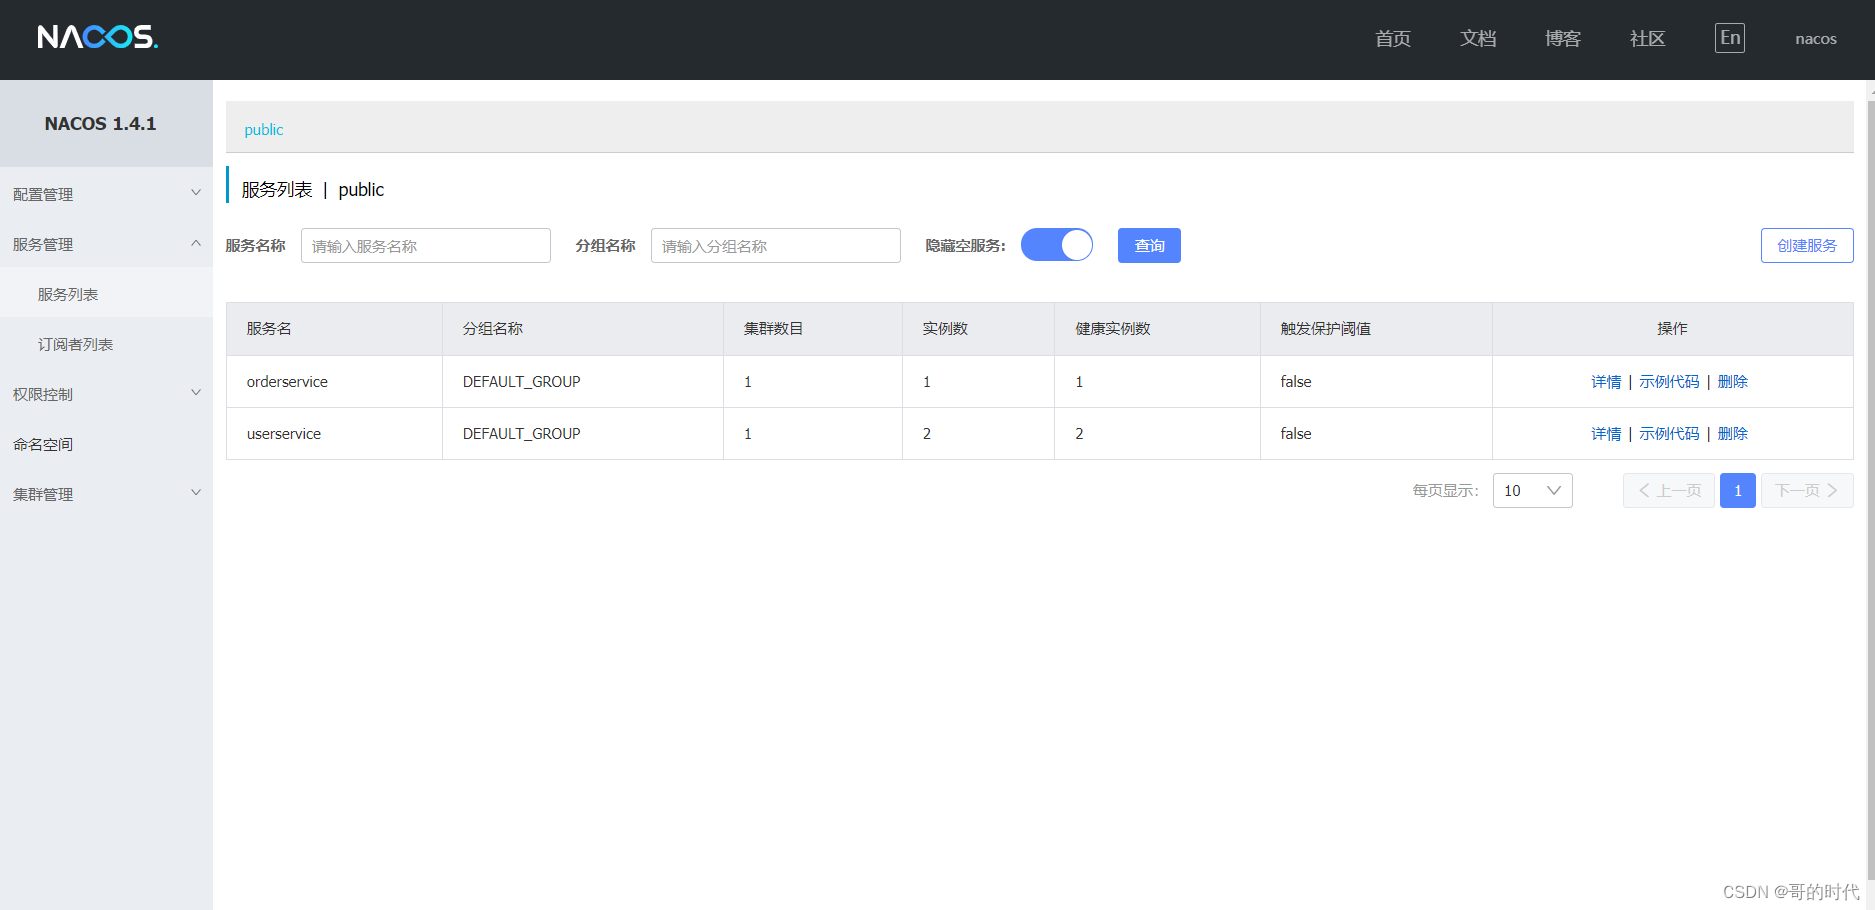The width and height of the screenshot is (1875, 910).
Task: Focus the 分组名称 input field
Action: (776, 246)
